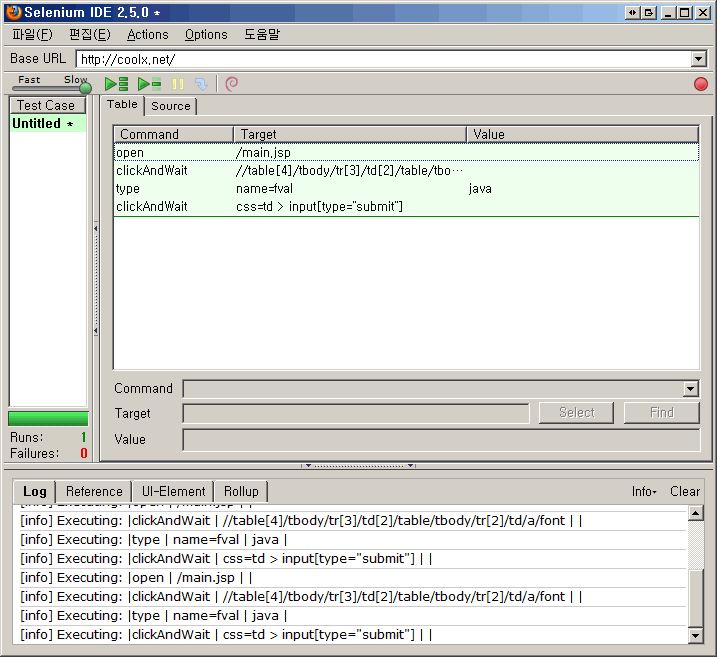Viewport: 717px width, 657px height.
Task: Toggle the red record button
Action: pyautogui.click(x=700, y=84)
